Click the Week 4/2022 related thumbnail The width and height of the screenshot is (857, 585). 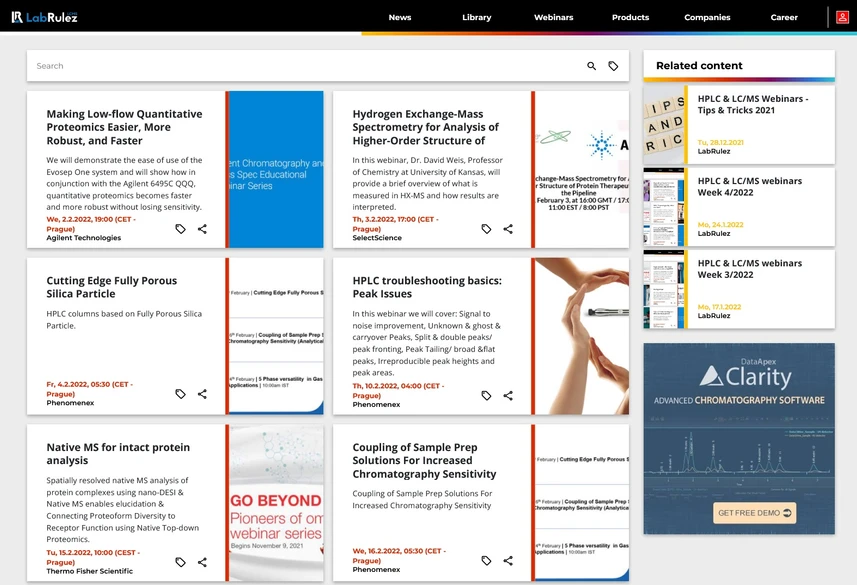point(664,207)
